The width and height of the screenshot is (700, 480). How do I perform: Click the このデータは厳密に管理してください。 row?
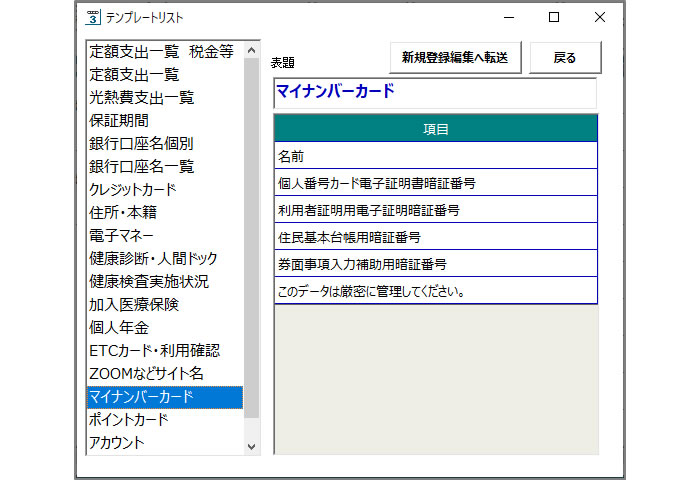[436, 291]
